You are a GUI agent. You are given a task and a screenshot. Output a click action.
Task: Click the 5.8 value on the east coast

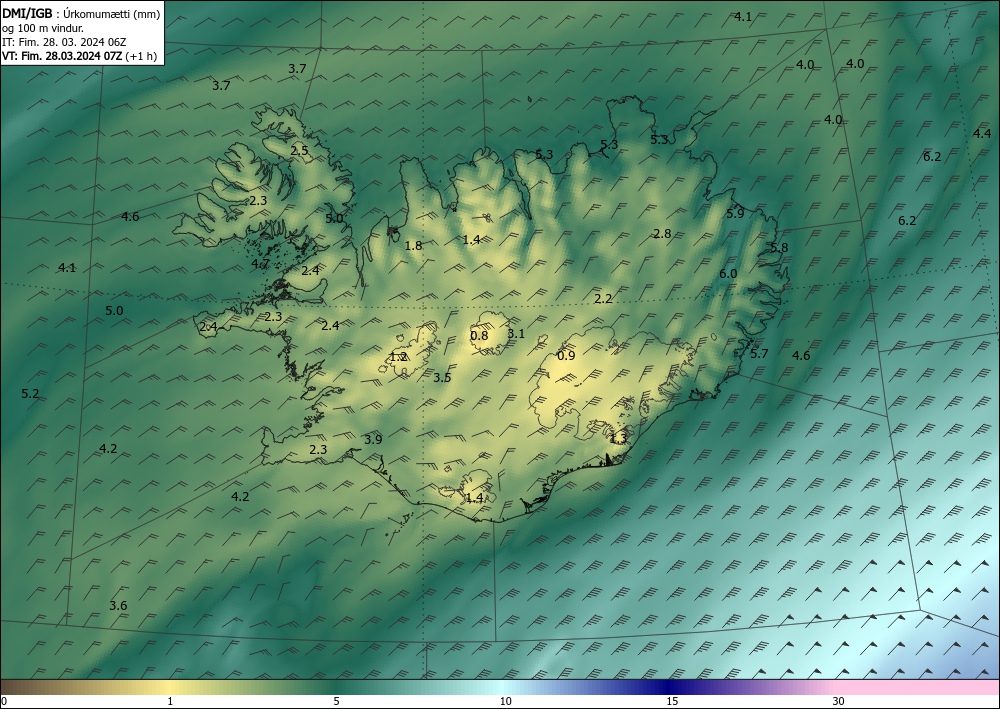coord(779,248)
